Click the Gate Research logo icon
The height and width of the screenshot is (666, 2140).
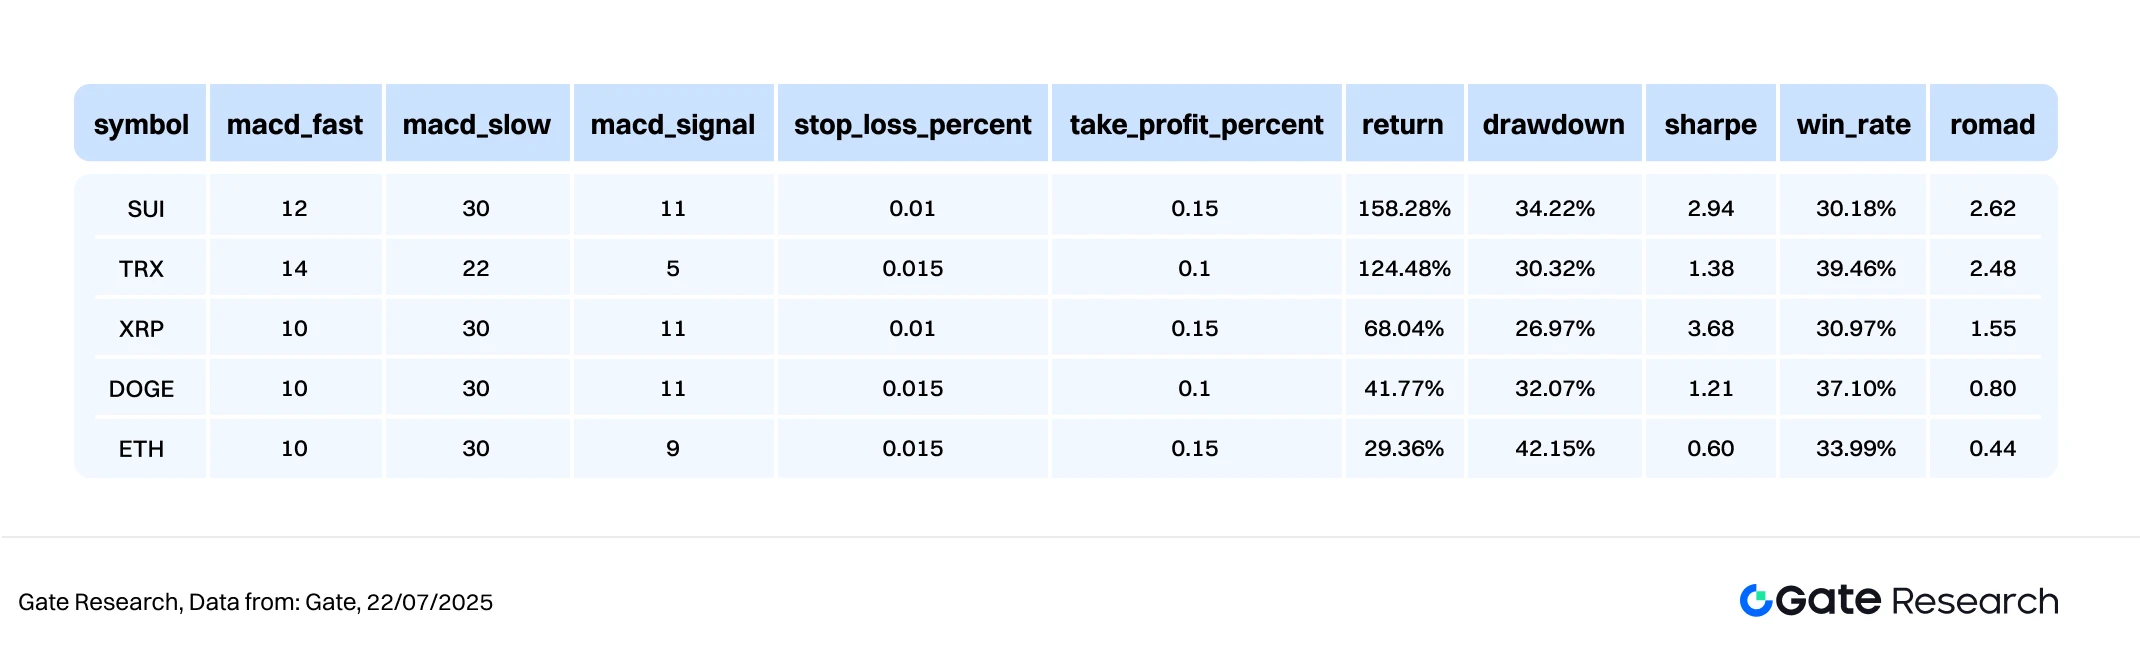tap(1755, 600)
